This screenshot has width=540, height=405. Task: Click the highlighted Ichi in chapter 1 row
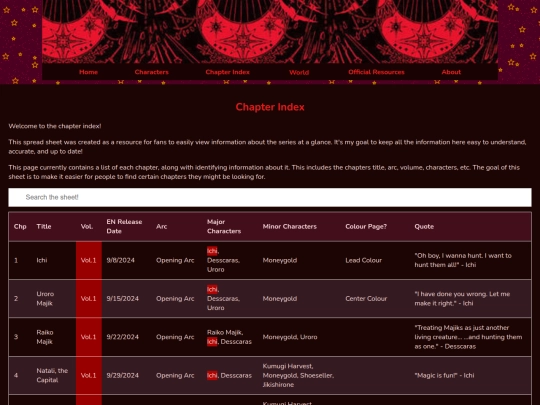(x=212, y=251)
